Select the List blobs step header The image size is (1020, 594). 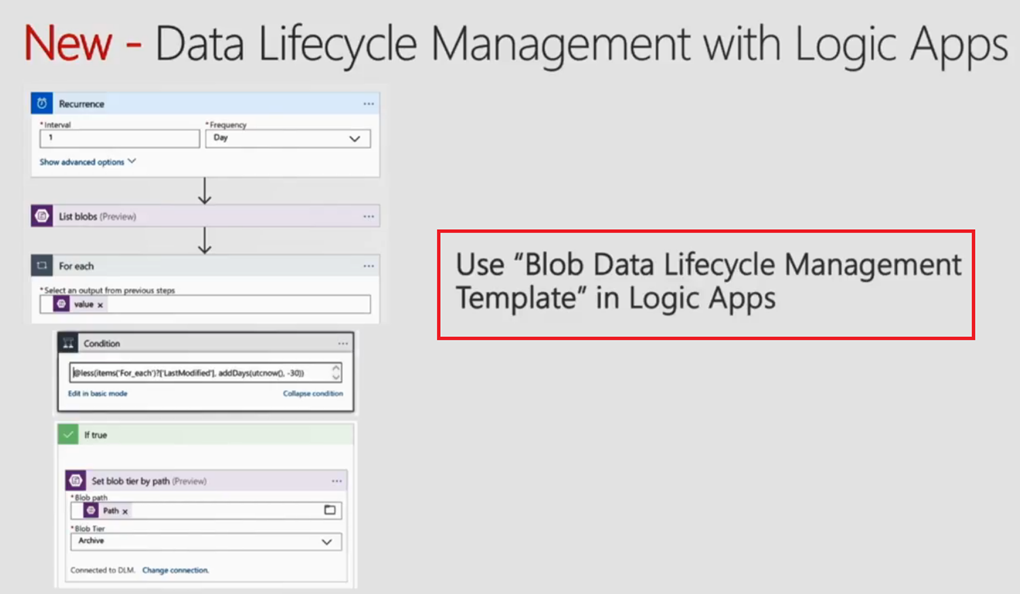pos(206,216)
